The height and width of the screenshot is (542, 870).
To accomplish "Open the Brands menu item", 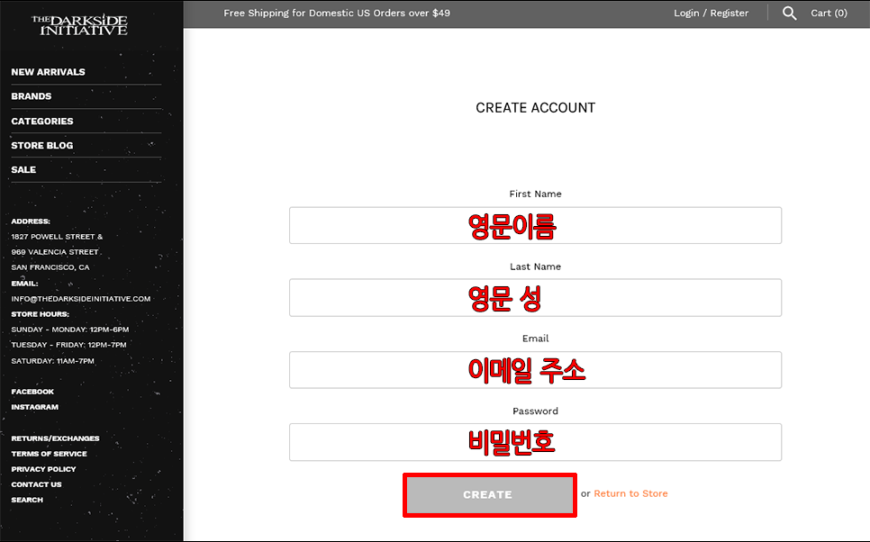I will (31, 97).
